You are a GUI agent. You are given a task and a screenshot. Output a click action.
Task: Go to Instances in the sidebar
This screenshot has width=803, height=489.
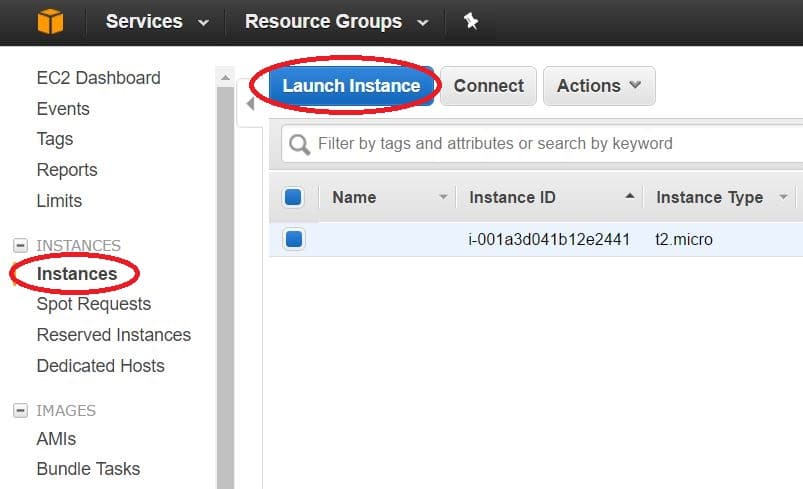coord(77,273)
